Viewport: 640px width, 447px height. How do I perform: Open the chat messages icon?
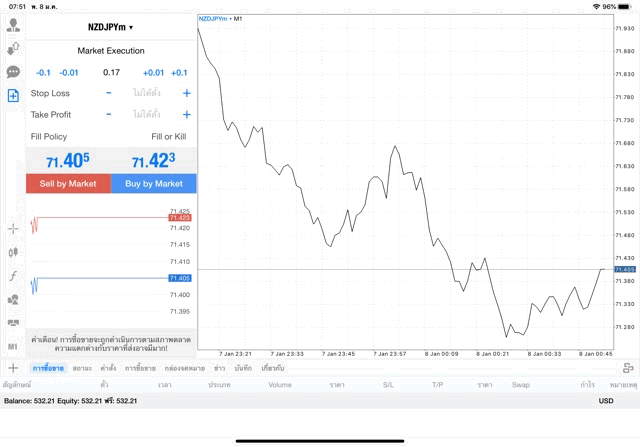tap(13, 72)
